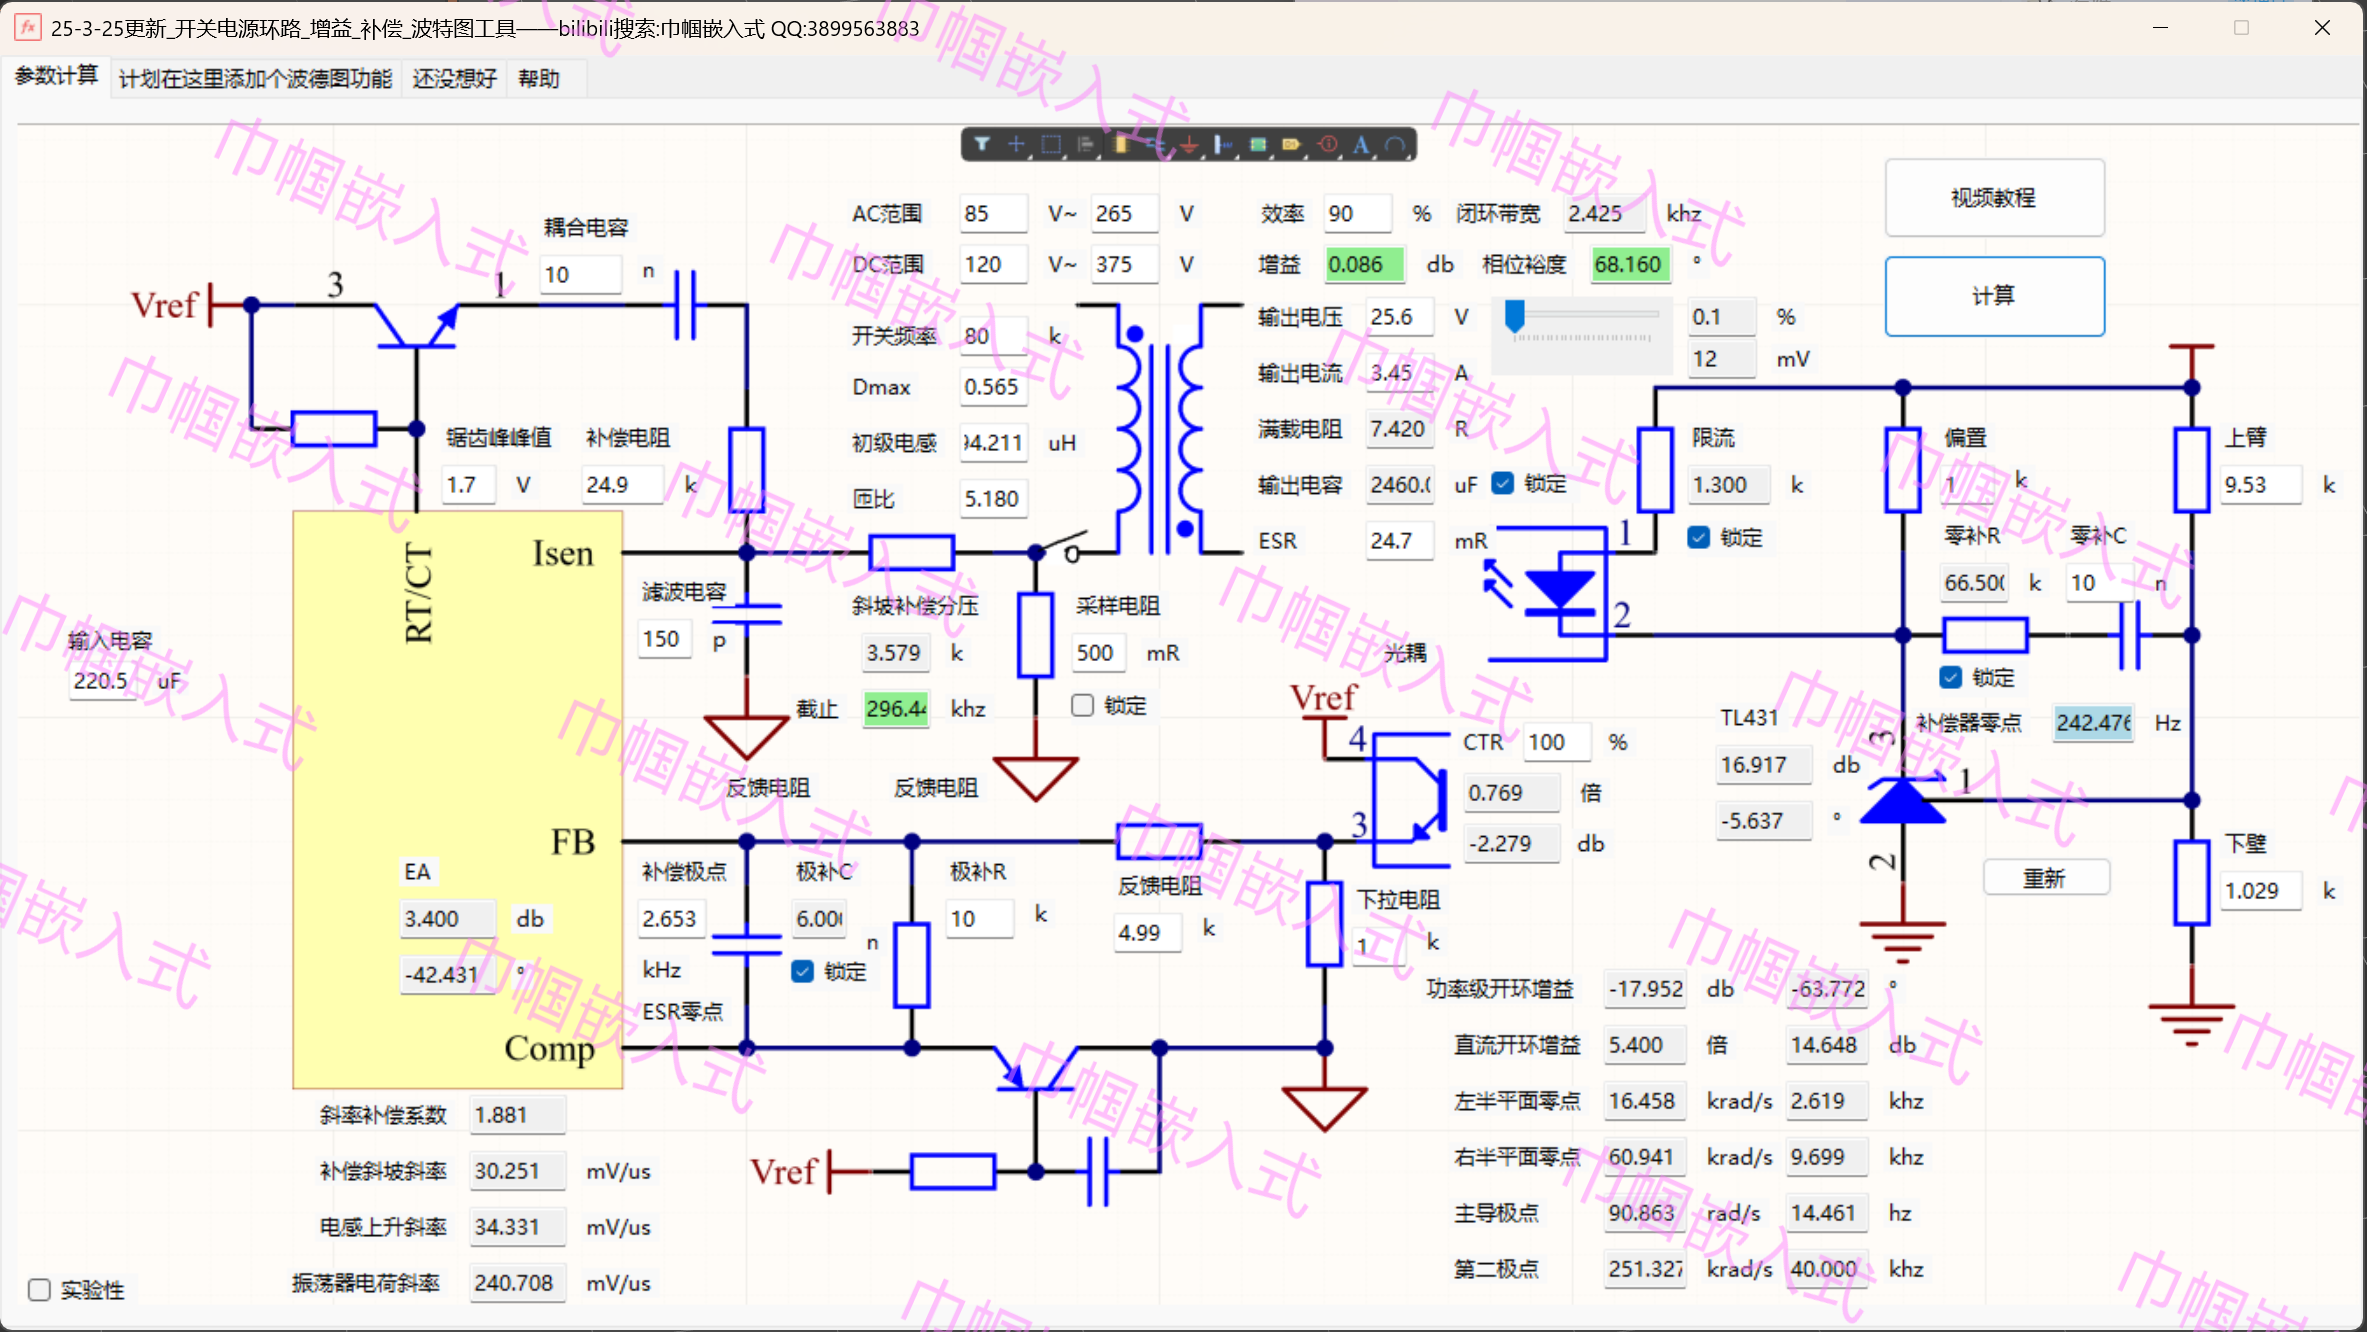
Task: Select the text string 'A' tool
Action: pyautogui.click(x=1361, y=145)
